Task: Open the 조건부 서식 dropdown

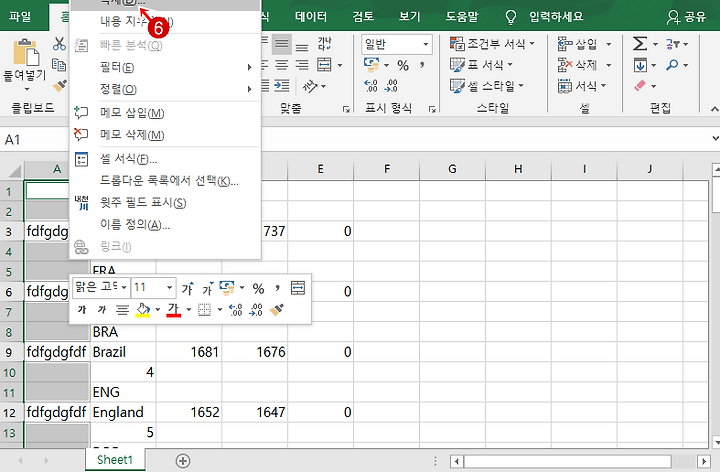Action: pyautogui.click(x=493, y=44)
